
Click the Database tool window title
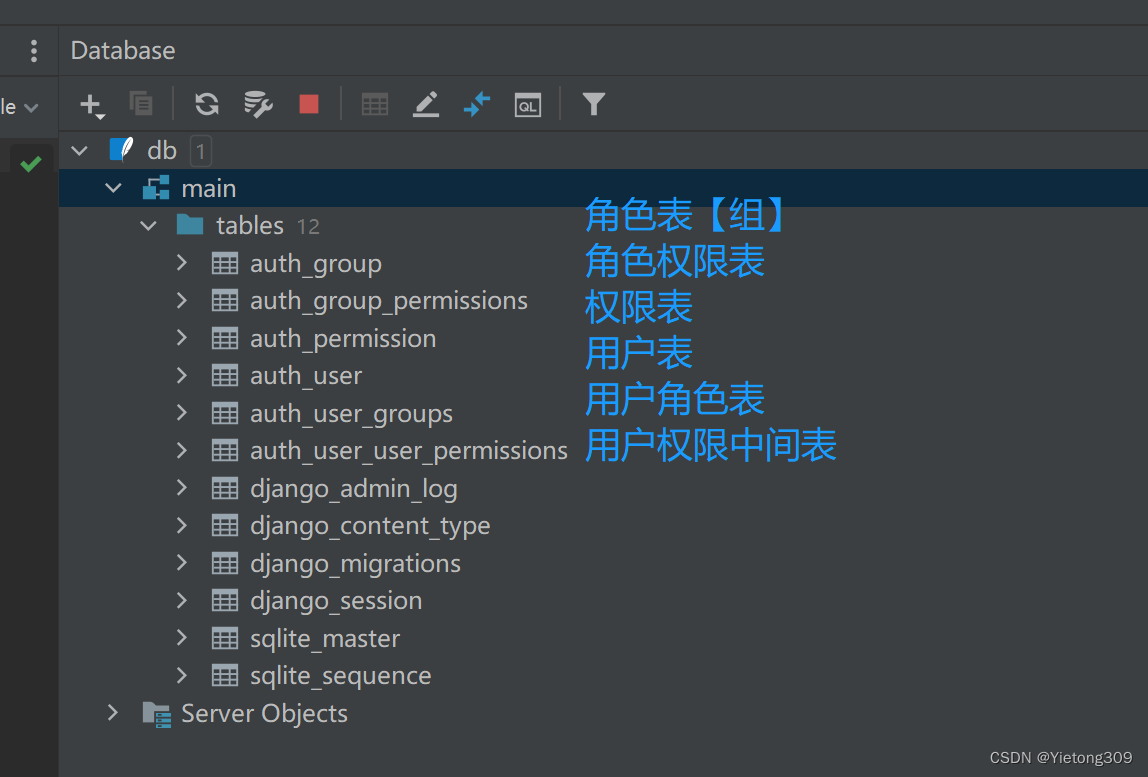(x=122, y=50)
